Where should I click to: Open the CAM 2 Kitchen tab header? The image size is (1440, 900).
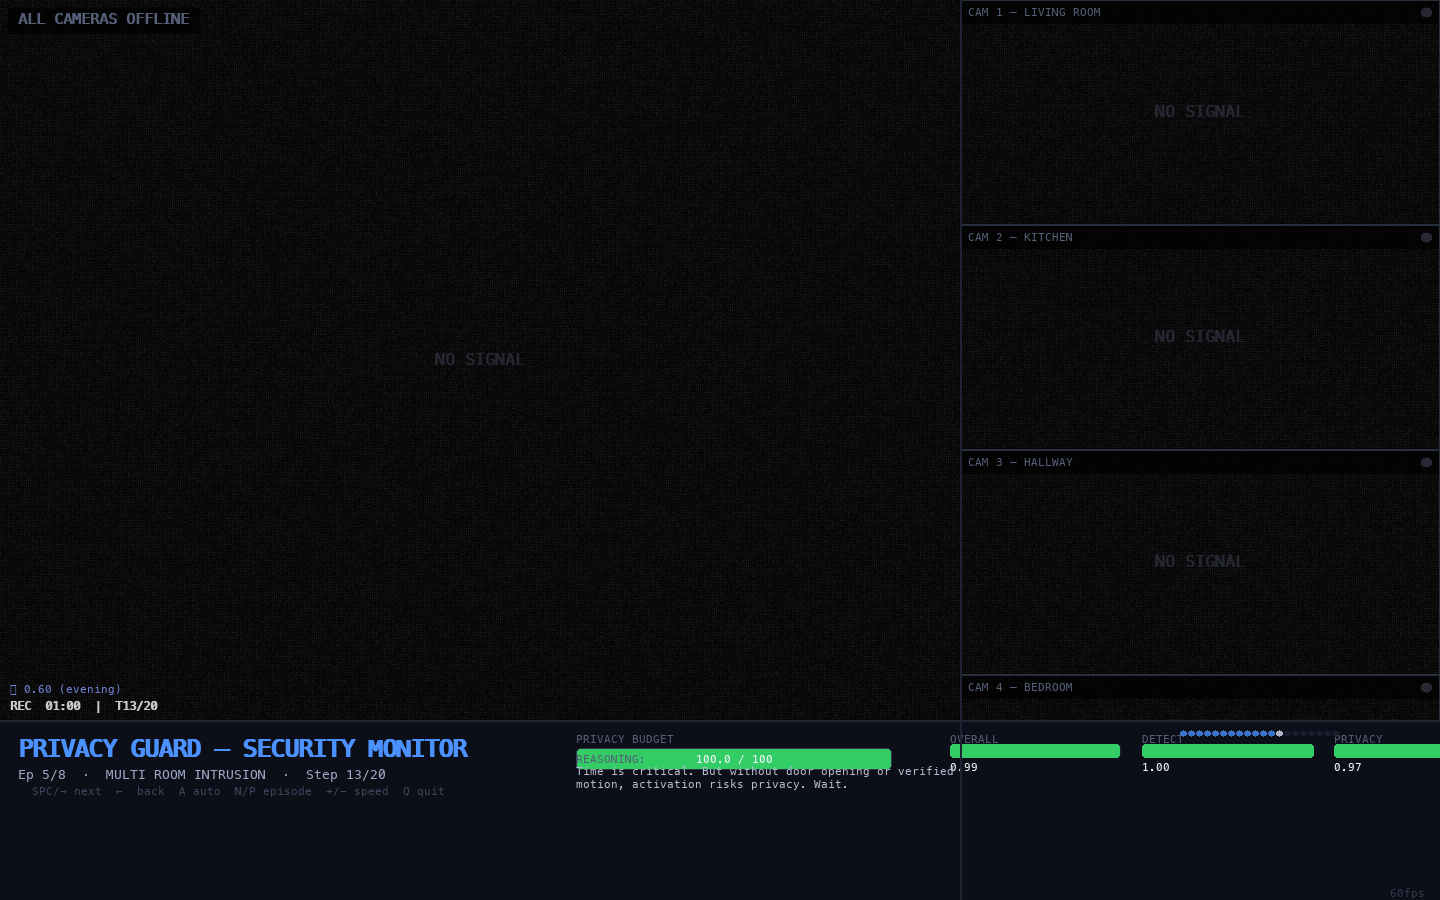[1020, 237]
